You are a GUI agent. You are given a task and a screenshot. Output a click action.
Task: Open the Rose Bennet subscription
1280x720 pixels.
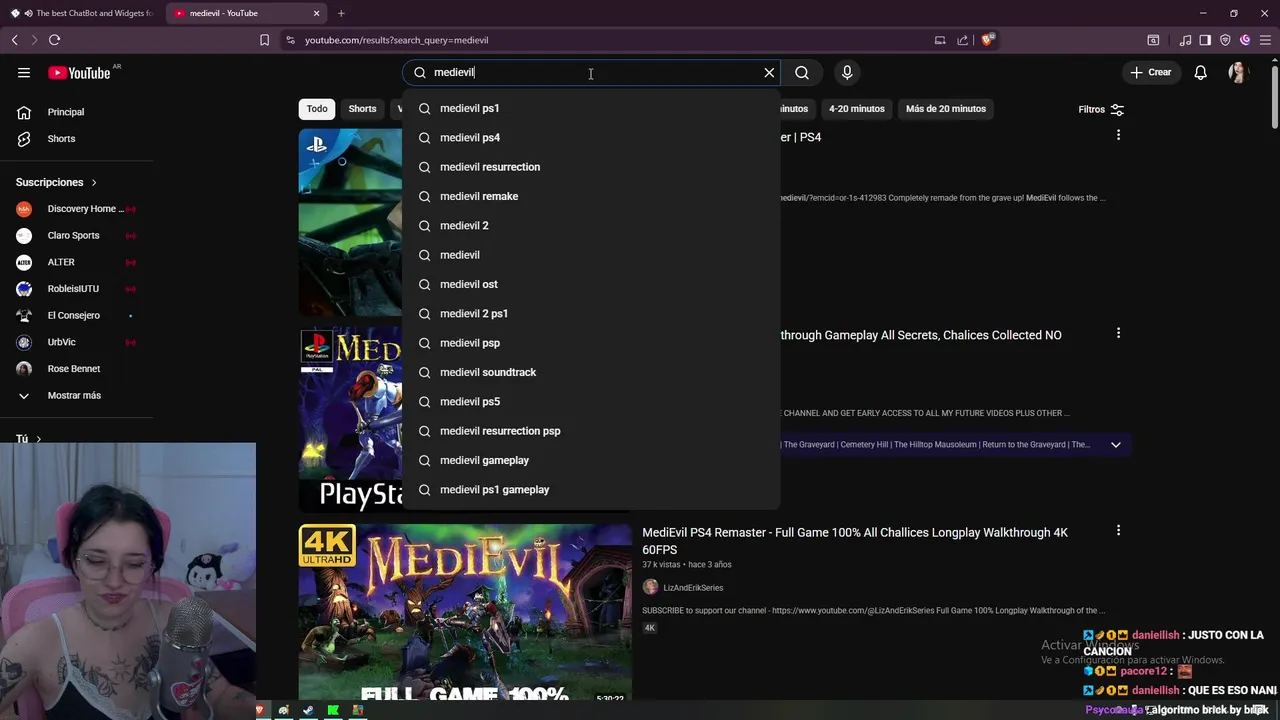(77, 369)
